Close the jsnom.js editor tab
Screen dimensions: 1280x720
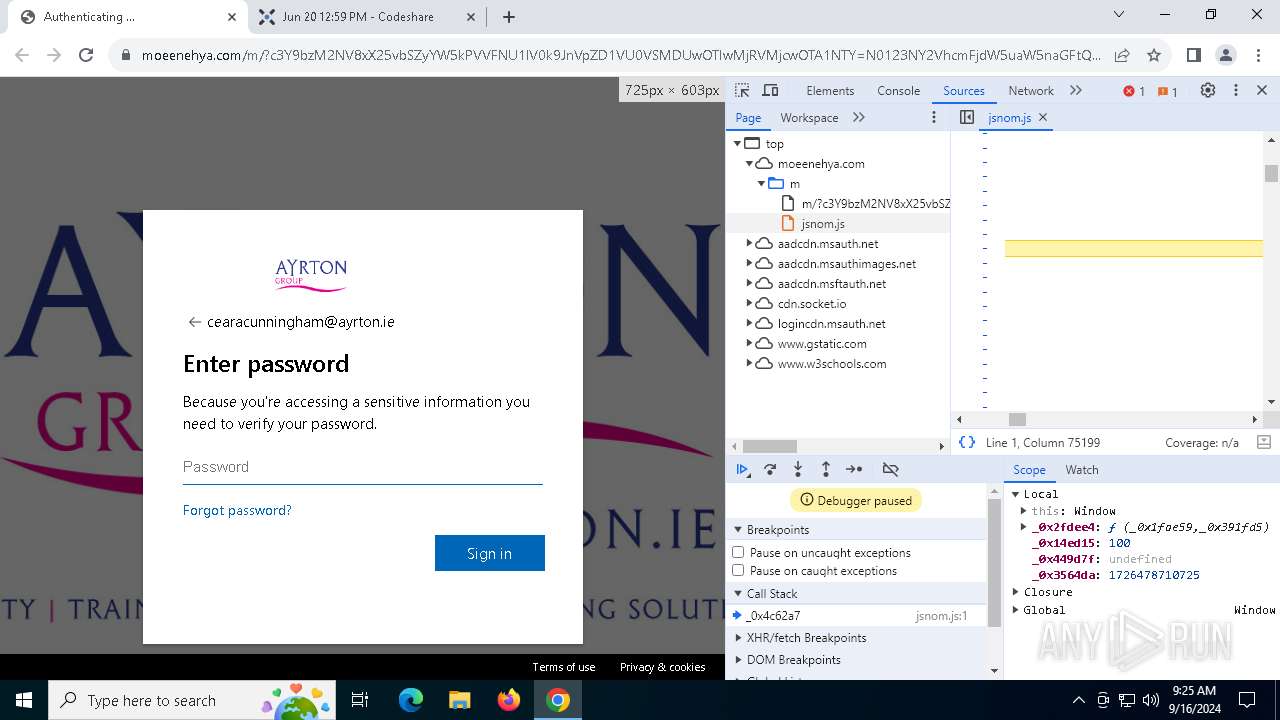1043,117
